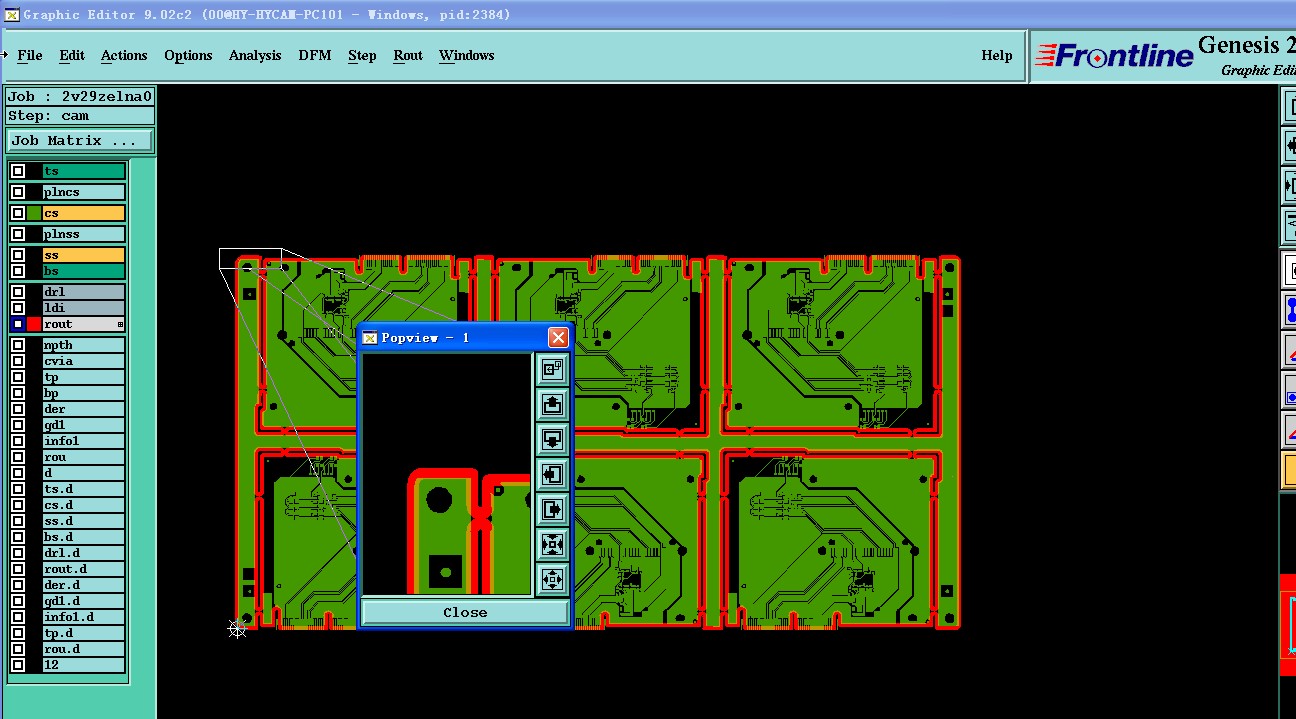Open the File menu
This screenshot has width=1296, height=719.
[x=30, y=55]
